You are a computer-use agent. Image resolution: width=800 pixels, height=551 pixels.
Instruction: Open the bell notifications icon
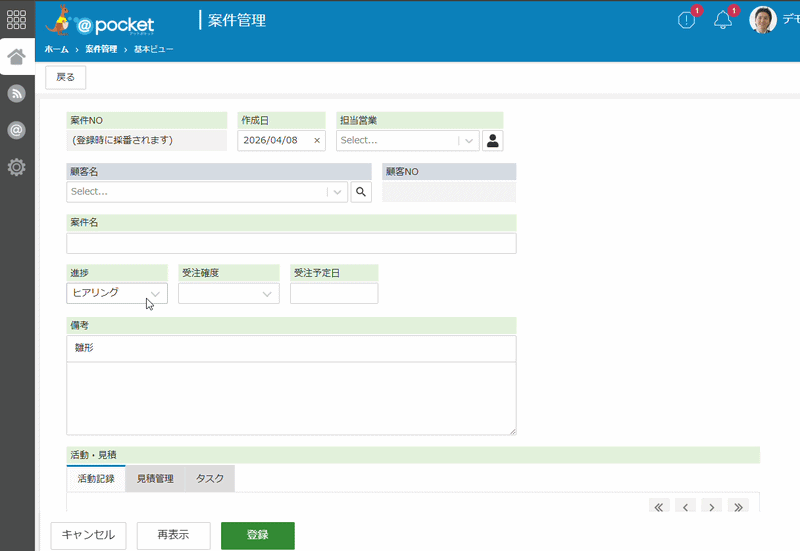point(723,20)
